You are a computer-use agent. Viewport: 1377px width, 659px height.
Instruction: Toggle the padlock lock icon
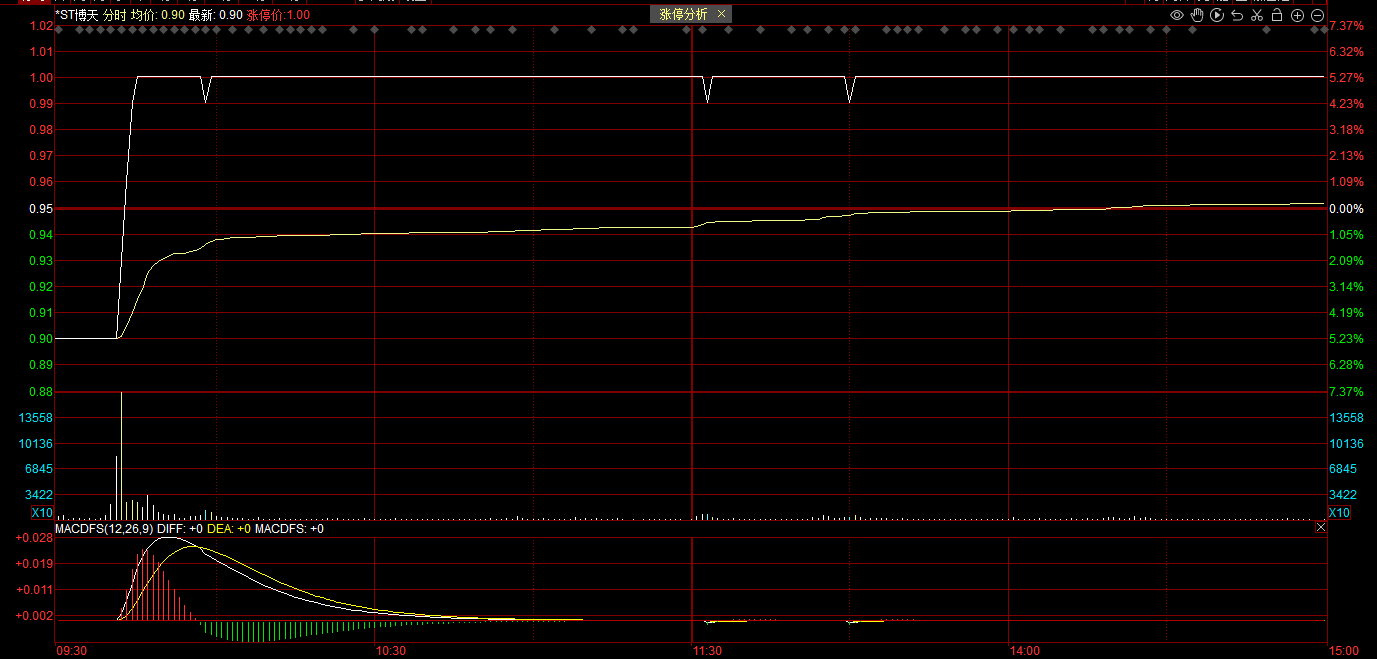tap(1277, 15)
